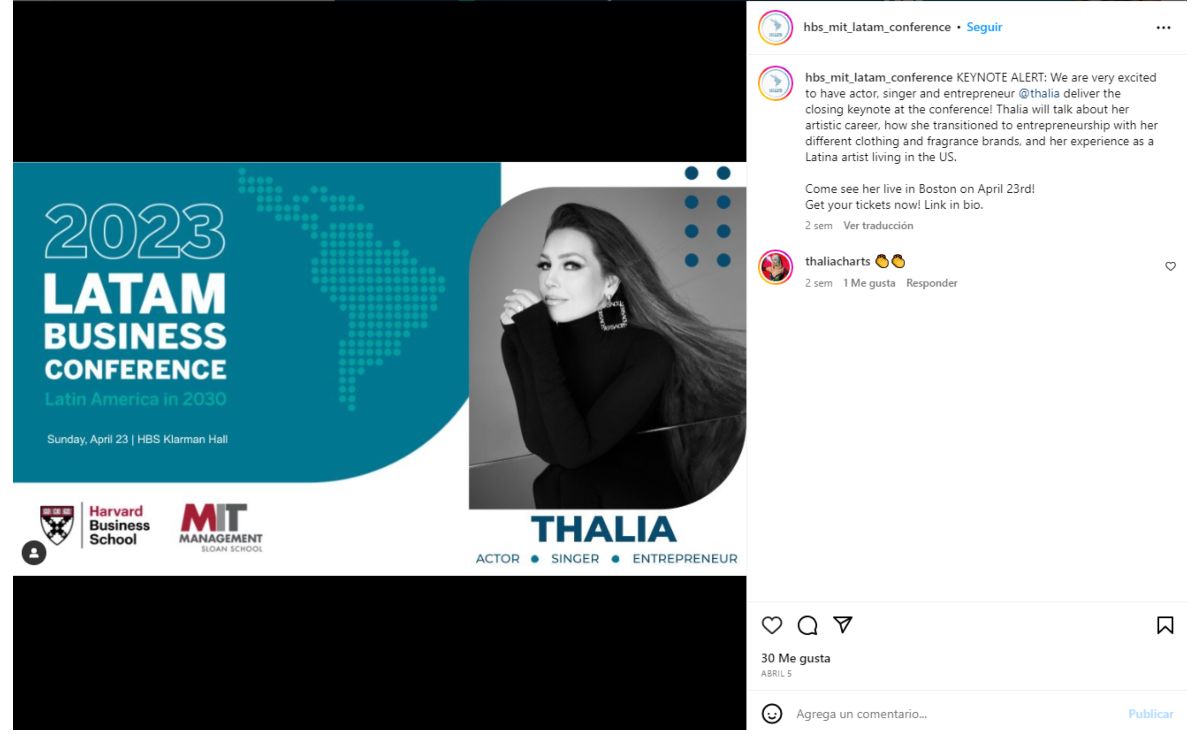
Task: Open the three-dot more options menu
Action: 1163,28
